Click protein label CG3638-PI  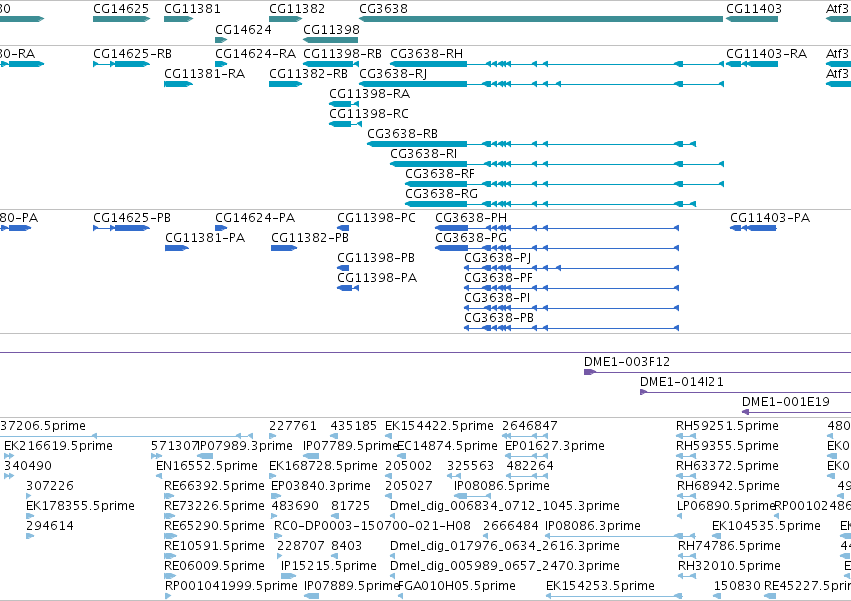tap(497, 298)
